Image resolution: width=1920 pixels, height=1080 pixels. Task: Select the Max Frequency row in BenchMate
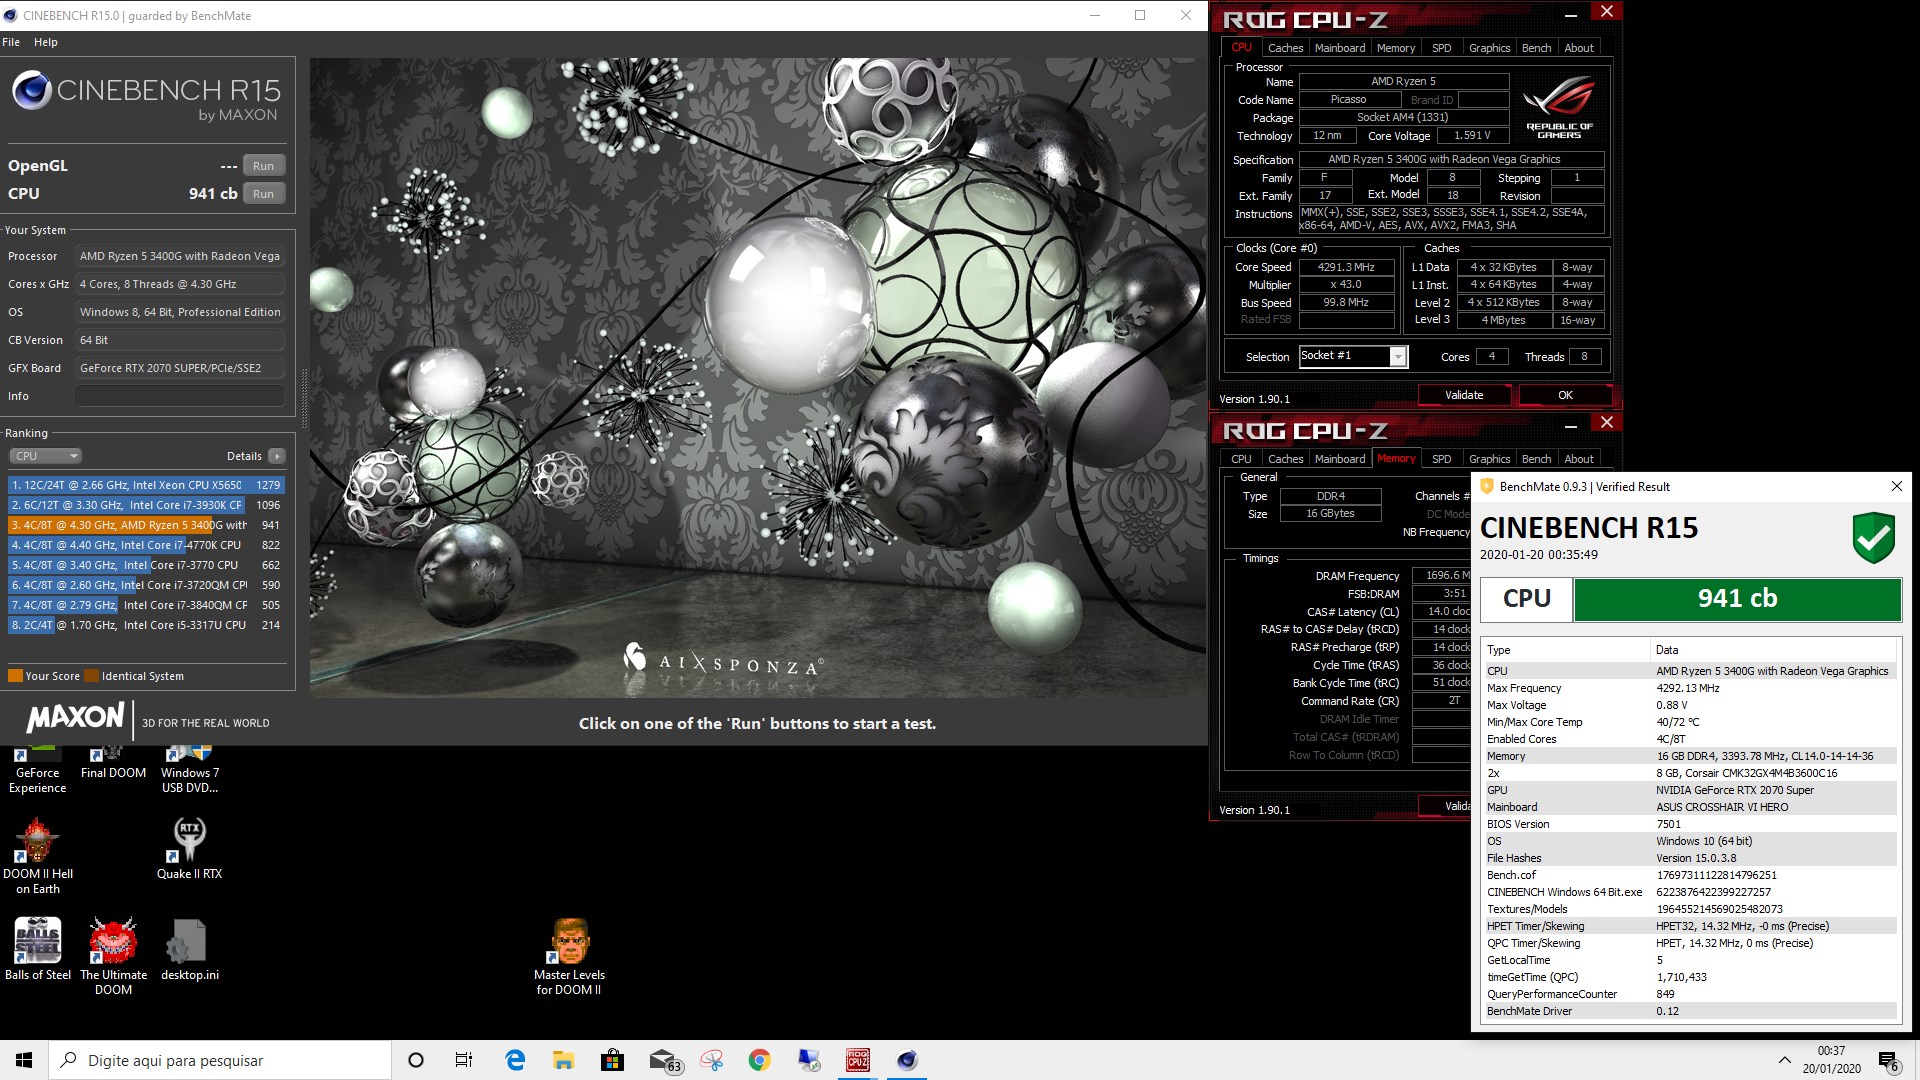tap(1689, 688)
